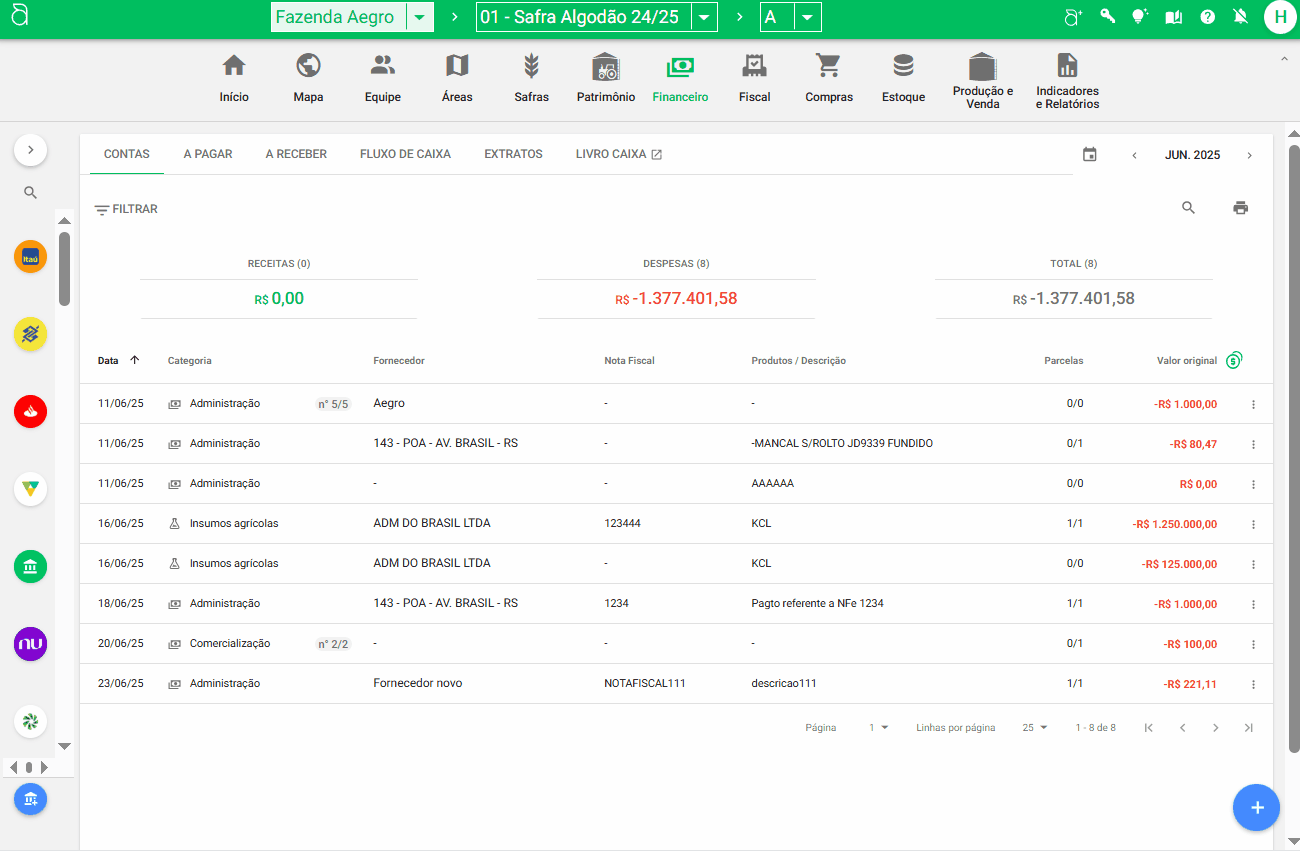
Task: Expand the left sidebar with arrow button
Action: tap(30, 150)
